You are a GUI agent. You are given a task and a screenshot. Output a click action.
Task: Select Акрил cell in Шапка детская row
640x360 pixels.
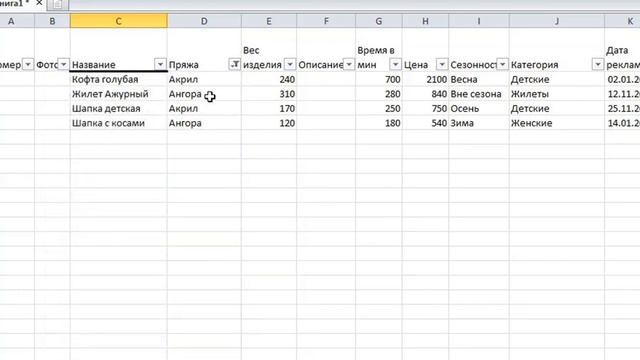point(204,109)
